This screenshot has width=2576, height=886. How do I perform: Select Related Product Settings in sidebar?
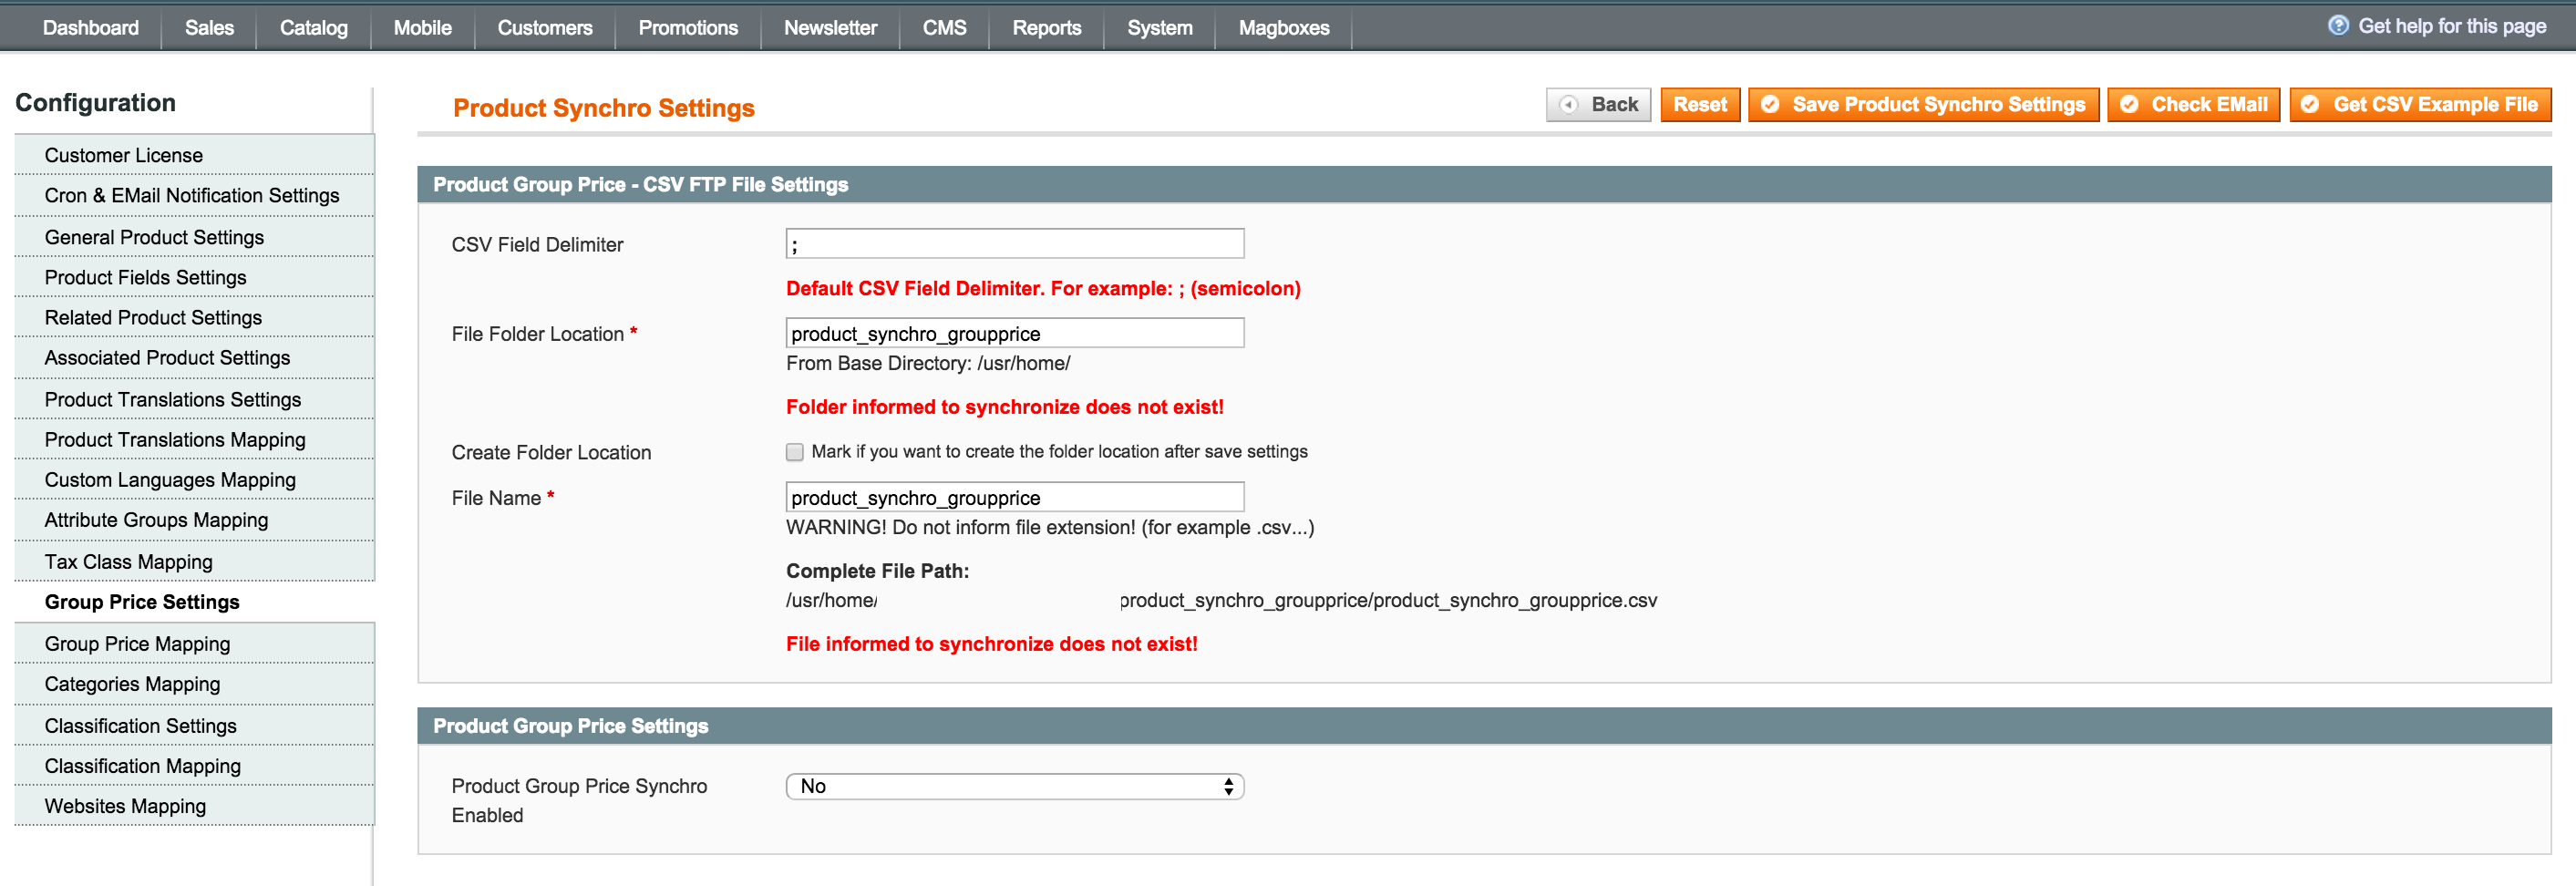[195, 317]
